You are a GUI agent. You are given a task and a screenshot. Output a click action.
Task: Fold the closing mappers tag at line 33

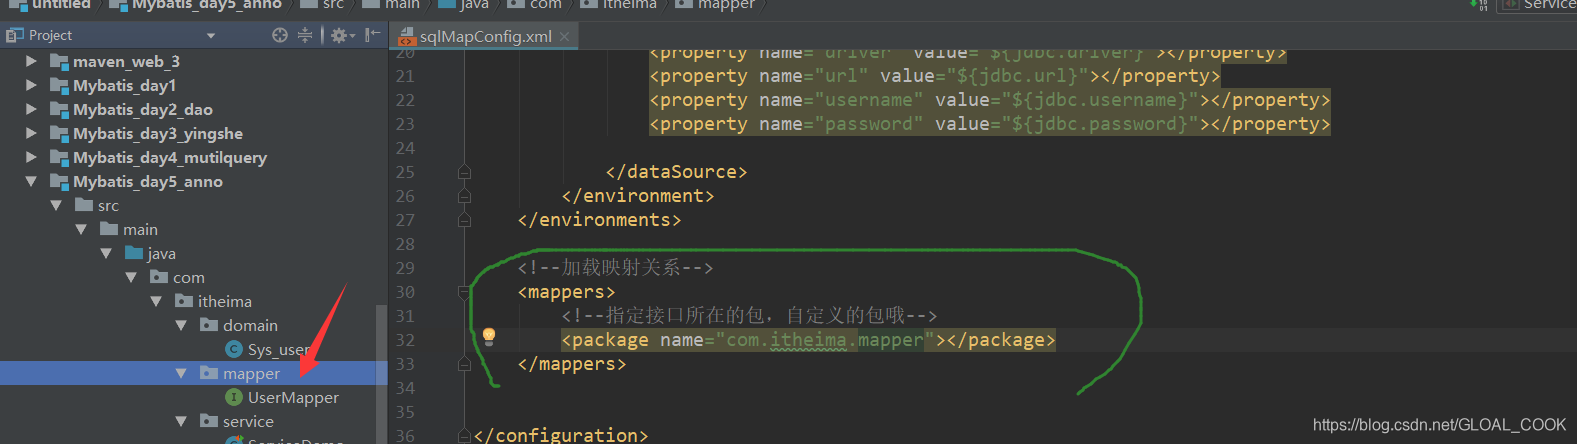click(464, 364)
